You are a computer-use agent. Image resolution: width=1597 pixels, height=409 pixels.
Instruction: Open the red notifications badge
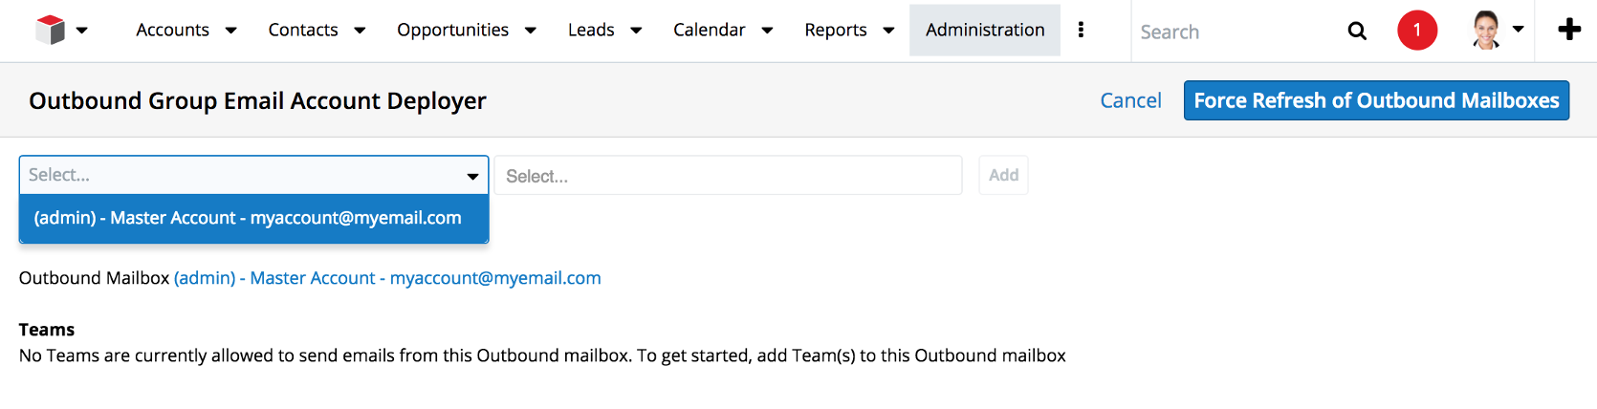click(x=1417, y=30)
